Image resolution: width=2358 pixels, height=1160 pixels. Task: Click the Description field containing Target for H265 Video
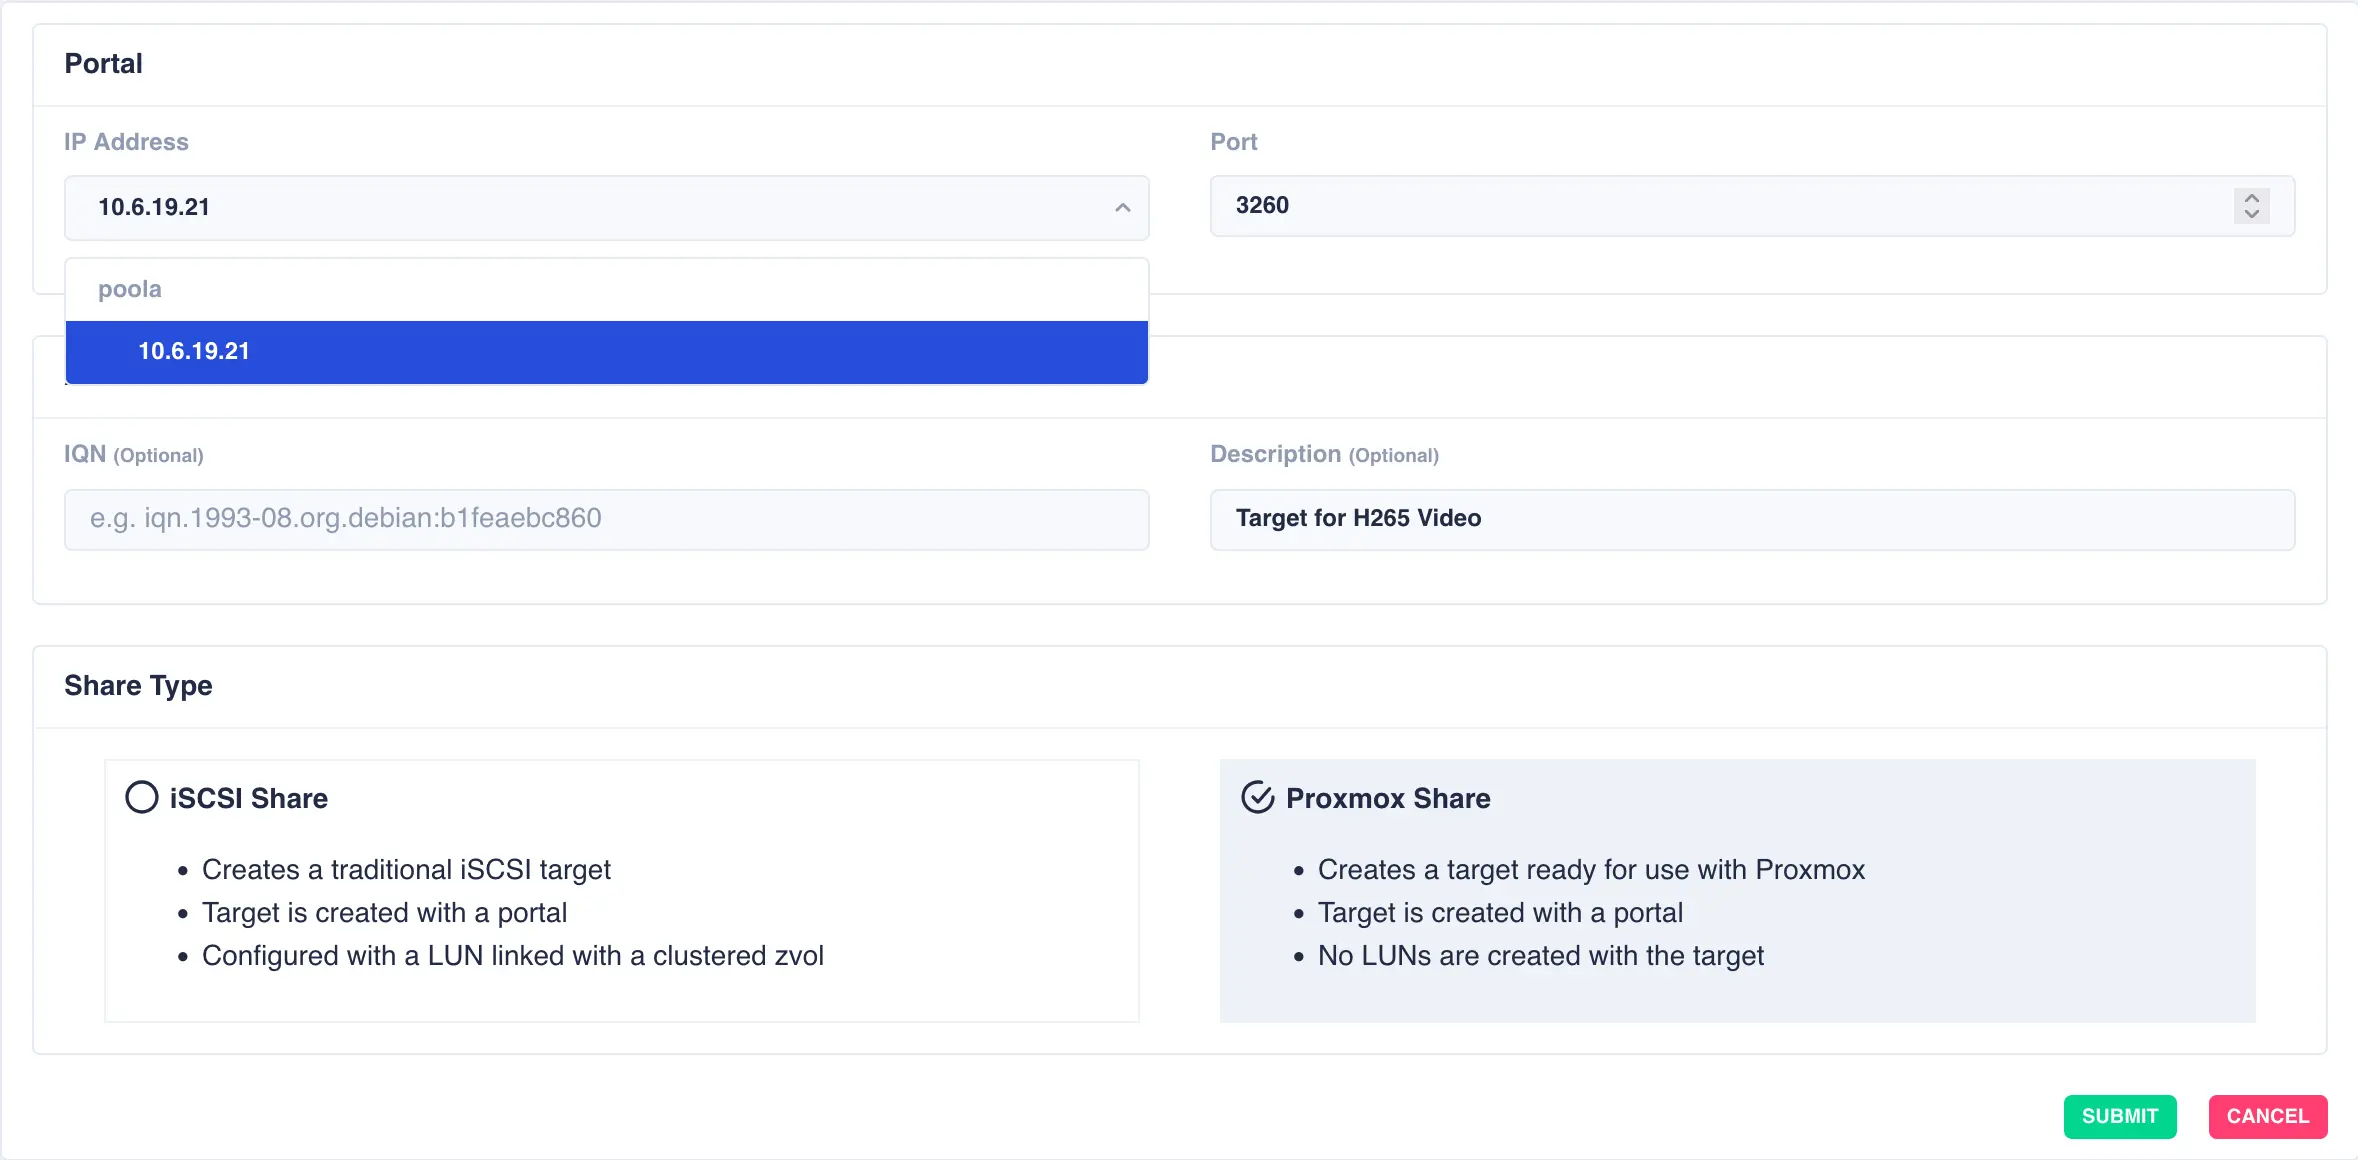(x=1752, y=519)
